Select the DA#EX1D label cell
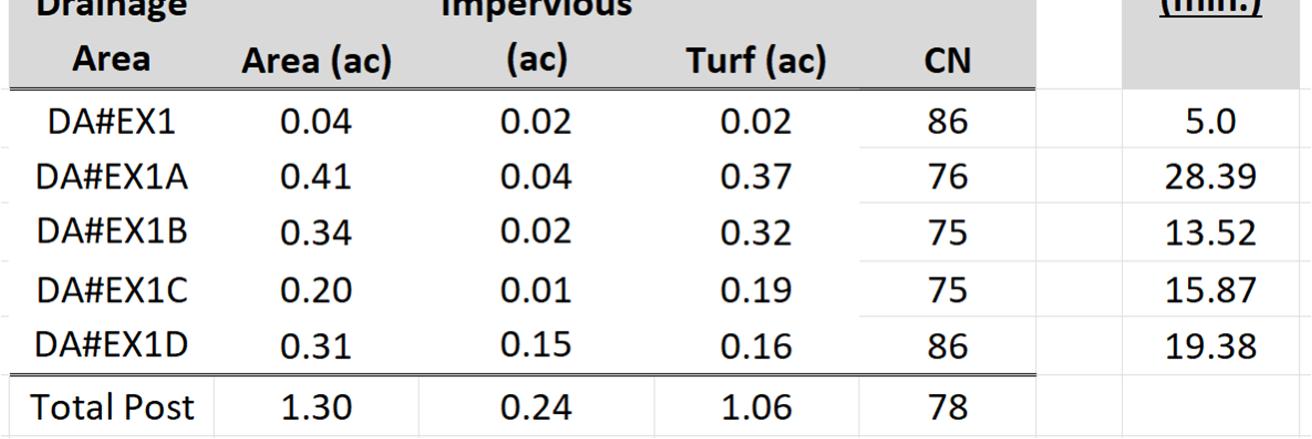 point(111,345)
